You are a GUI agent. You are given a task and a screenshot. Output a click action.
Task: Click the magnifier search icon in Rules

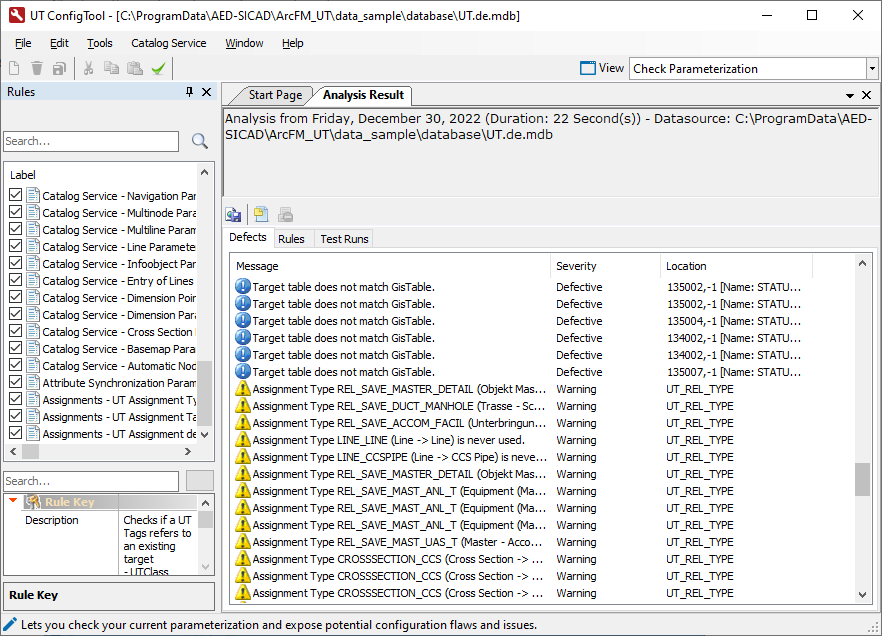tap(200, 141)
